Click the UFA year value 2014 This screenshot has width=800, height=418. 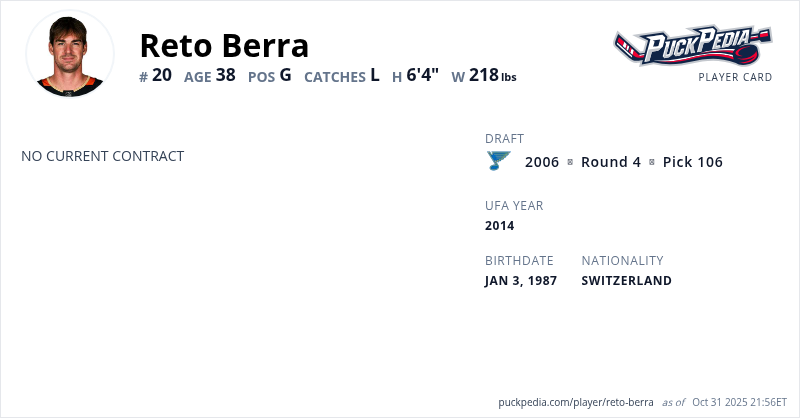click(x=500, y=225)
